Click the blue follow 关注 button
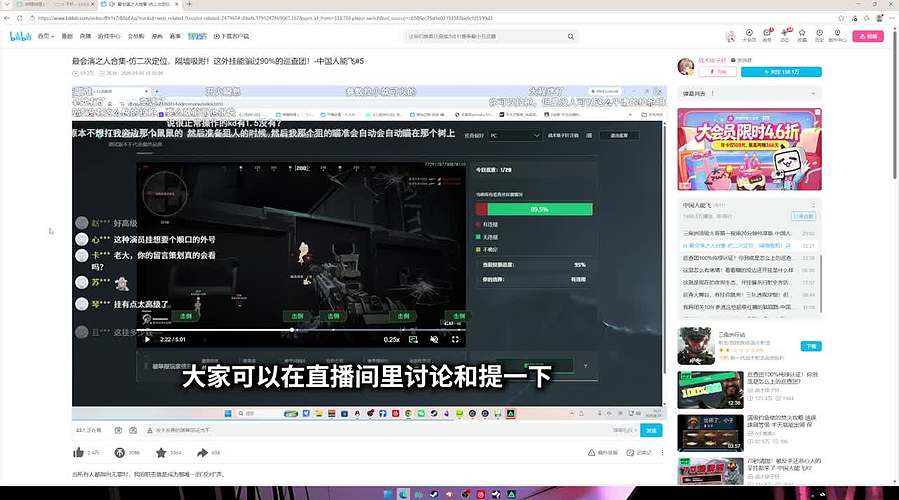The width and height of the screenshot is (899, 500). 781,72
